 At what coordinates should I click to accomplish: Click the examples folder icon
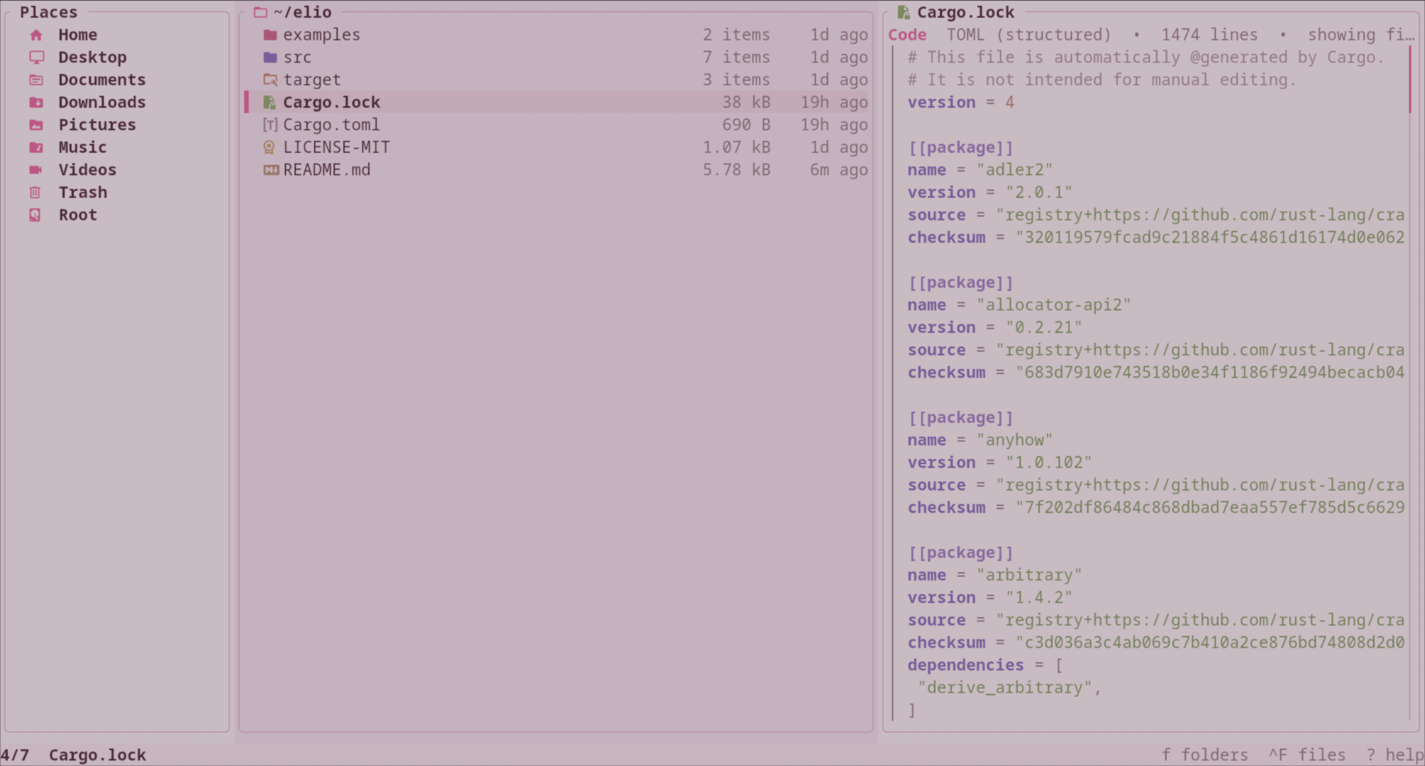point(270,34)
